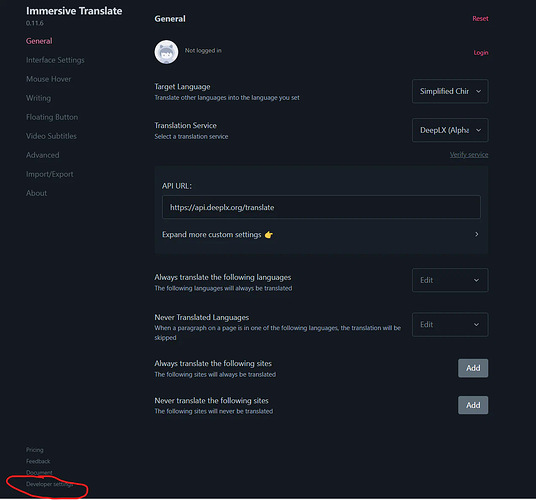Viewport: 536px width, 500px height.
Task: Open Developer settings link
Action: point(50,484)
